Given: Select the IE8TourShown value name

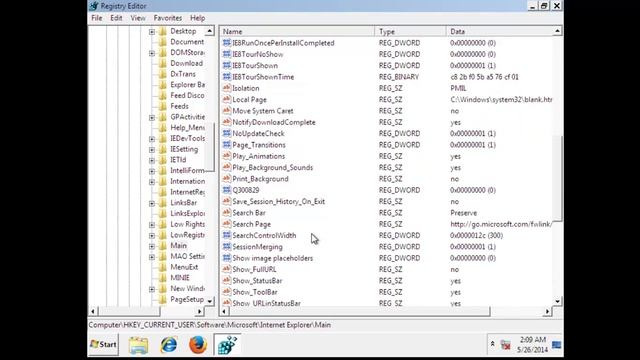Looking at the screenshot, I should coord(255,65).
